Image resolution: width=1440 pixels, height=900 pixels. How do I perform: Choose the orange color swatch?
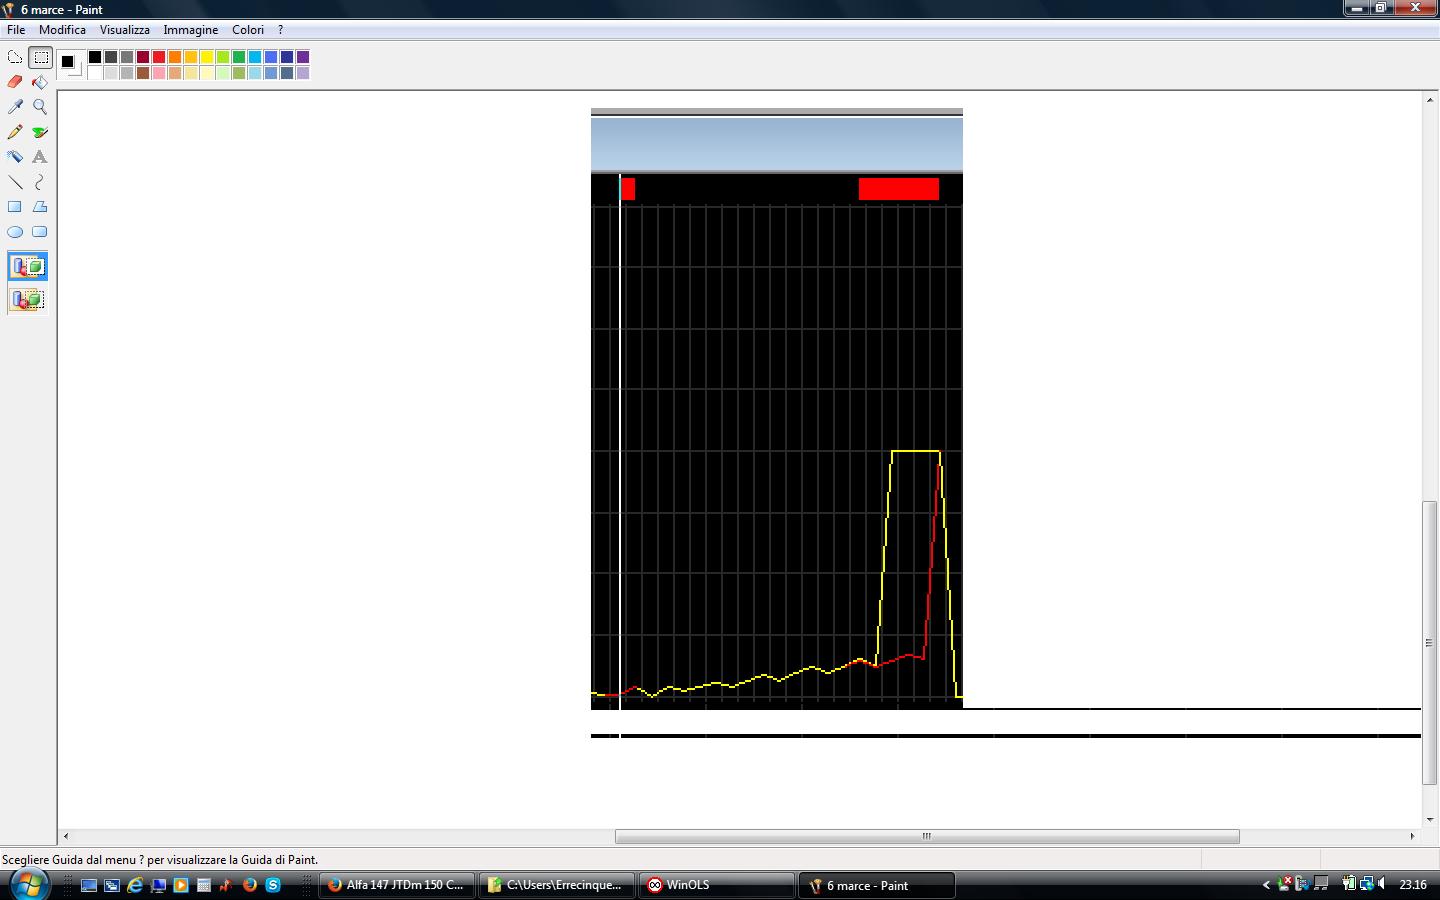(x=175, y=57)
